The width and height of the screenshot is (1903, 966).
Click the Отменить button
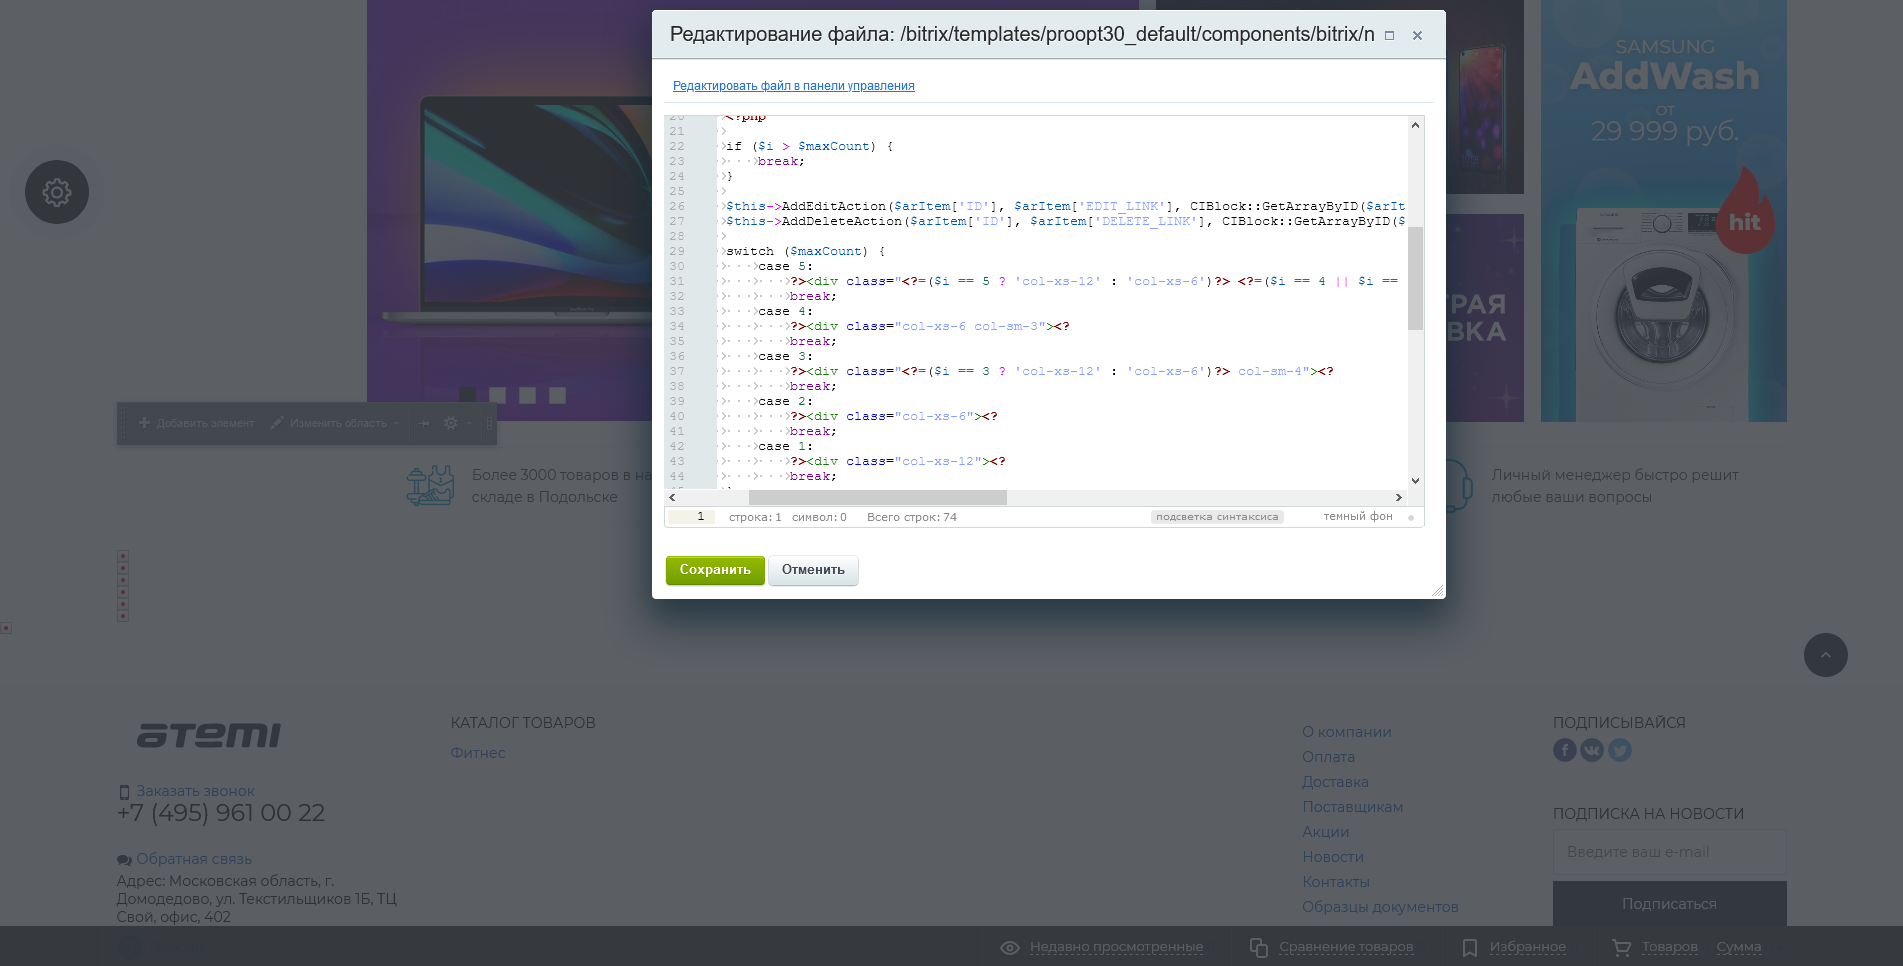tap(813, 570)
